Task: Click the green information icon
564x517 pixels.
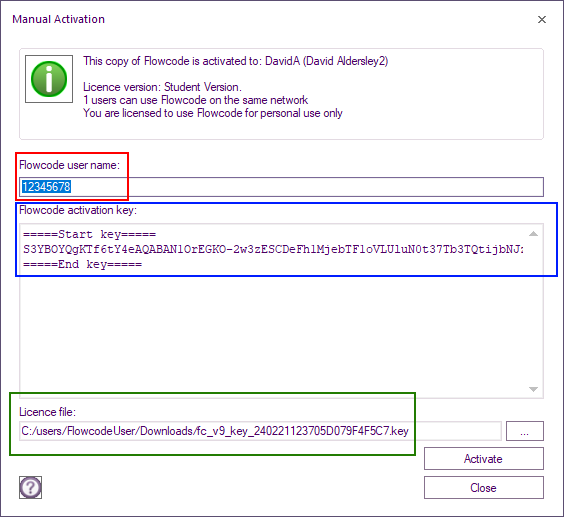Action: coord(49,79)
